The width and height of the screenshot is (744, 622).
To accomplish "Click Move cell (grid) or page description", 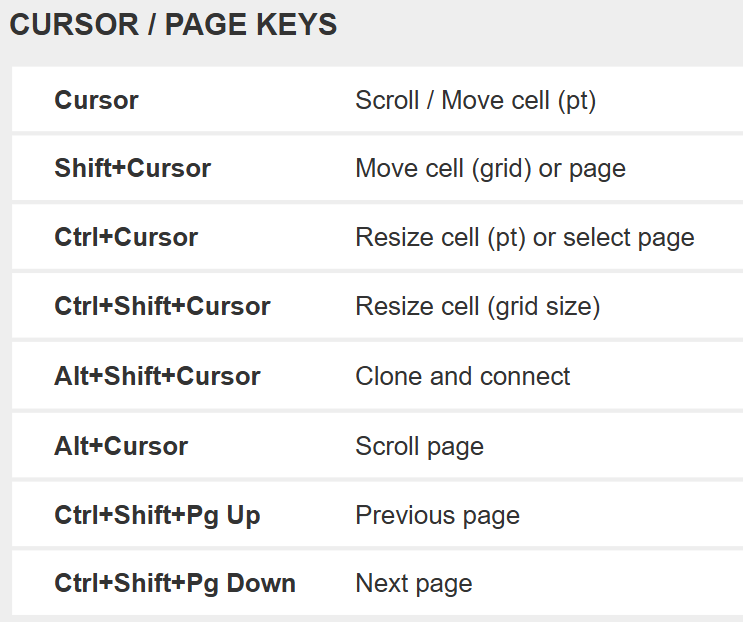I will coord(490,168).
